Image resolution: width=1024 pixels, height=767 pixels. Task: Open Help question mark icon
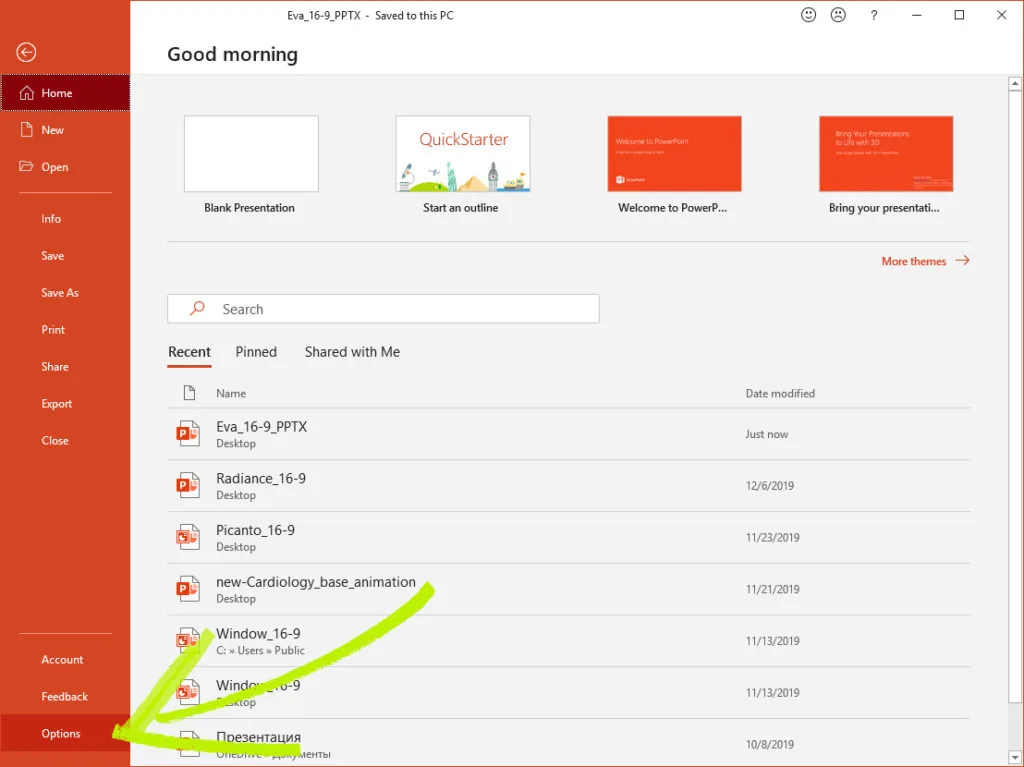tap(874, 15)
